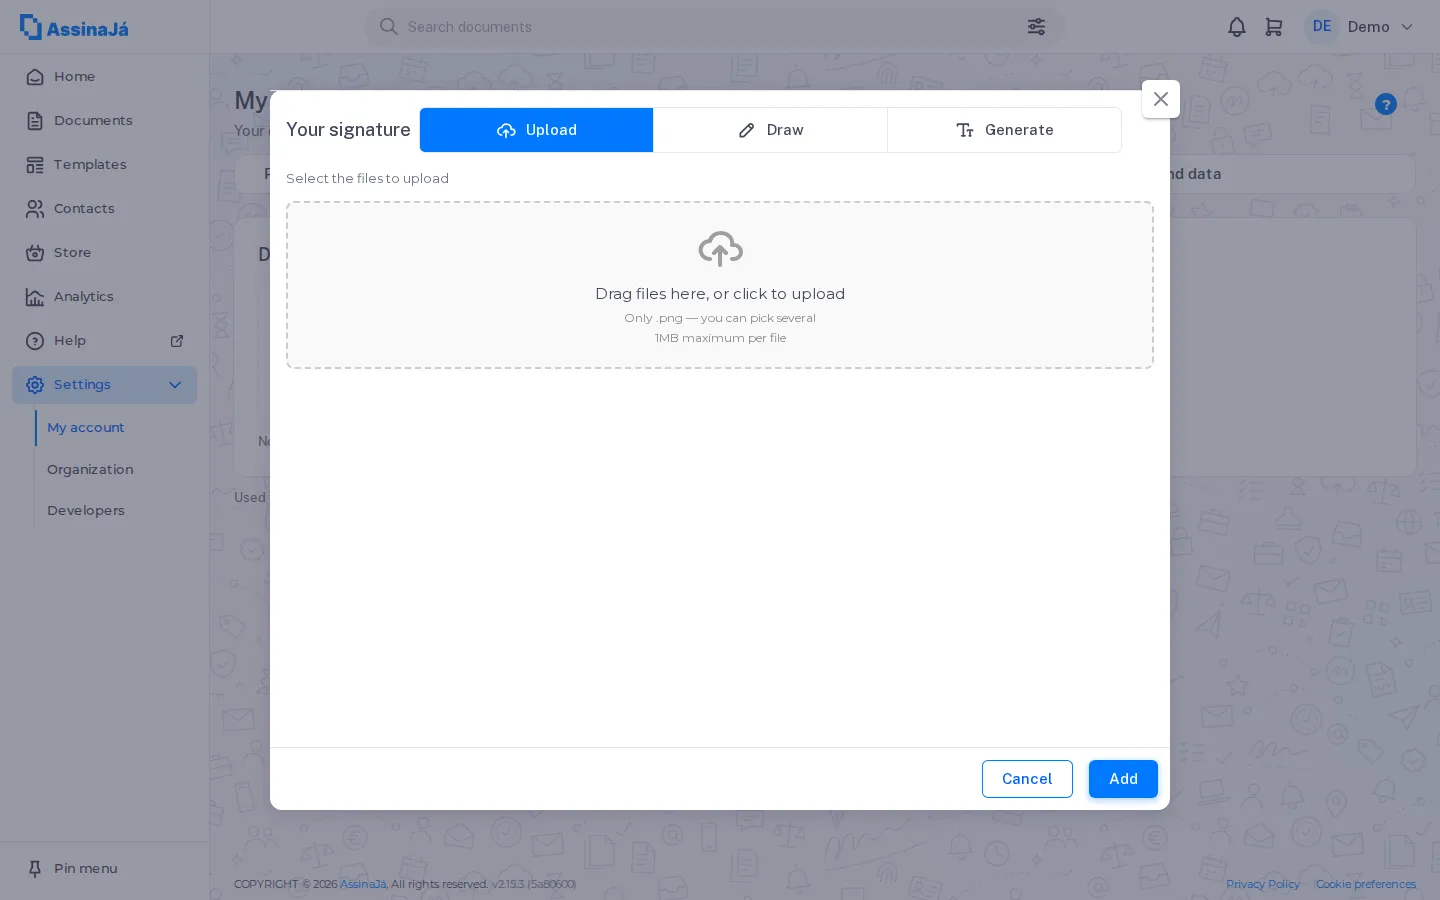Focus the Search documents field
The height and width of the screenshot is (900, 1440).
(x=714, y=27)
